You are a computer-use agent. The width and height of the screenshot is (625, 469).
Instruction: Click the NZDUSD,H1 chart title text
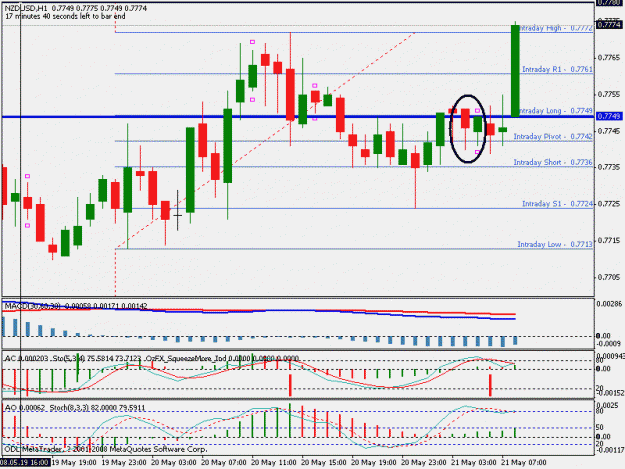point(26,8)
